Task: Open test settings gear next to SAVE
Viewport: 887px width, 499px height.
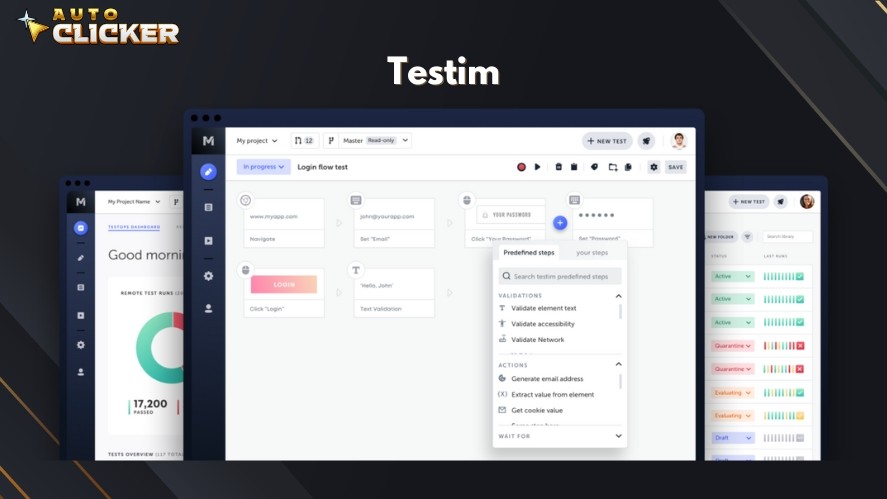Action: point(654,167)
